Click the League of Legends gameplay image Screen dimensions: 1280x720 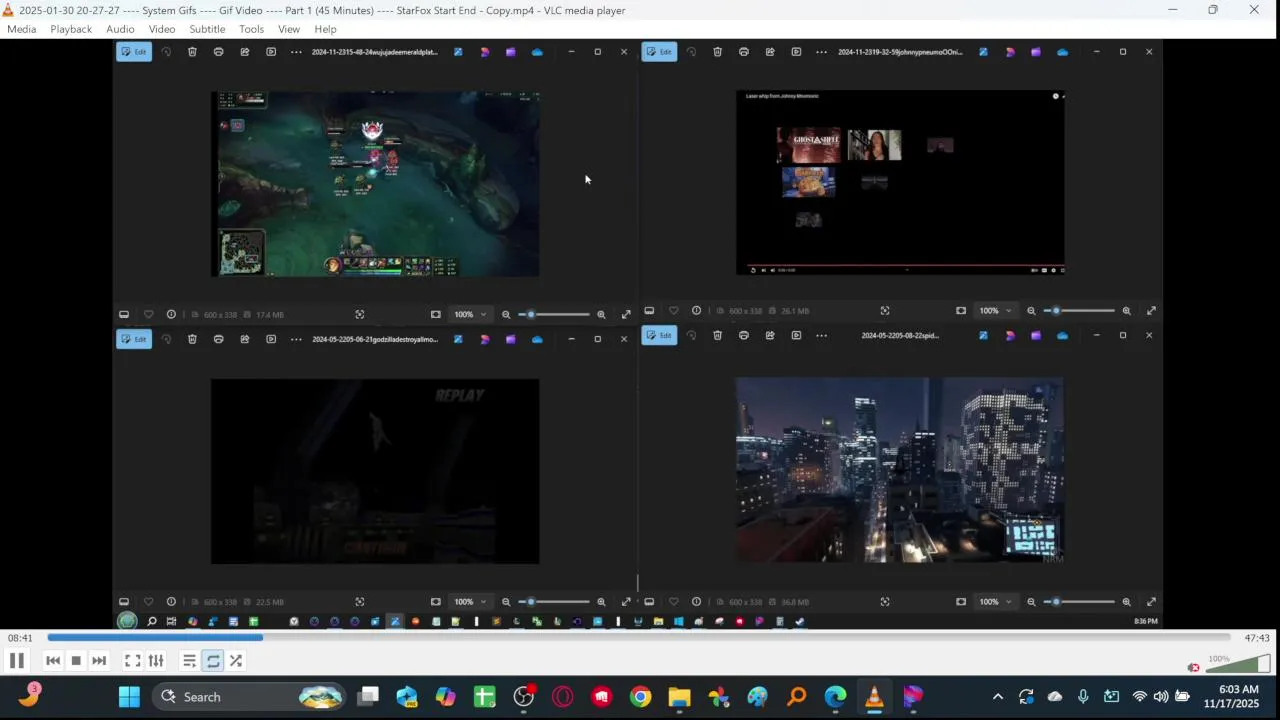pos(375,184)
